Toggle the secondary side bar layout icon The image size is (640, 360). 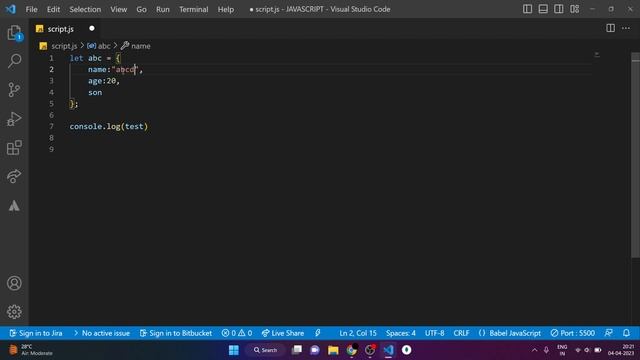click(558, 9)
